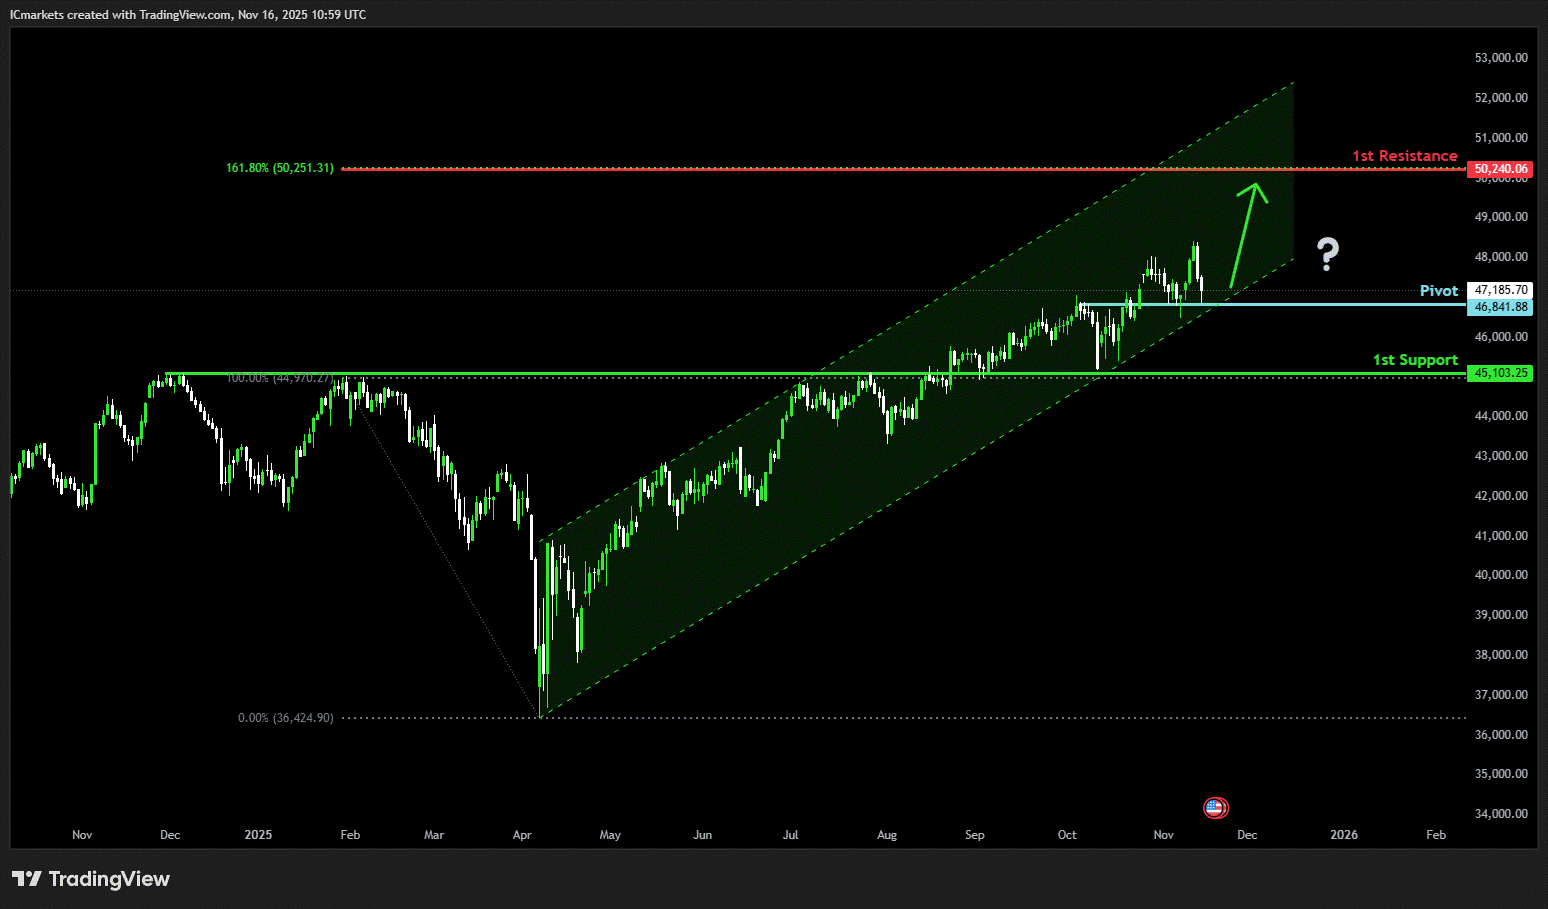Click the ICmarkets chart header text
The image size is (1548, 909).
pos(188,15)
